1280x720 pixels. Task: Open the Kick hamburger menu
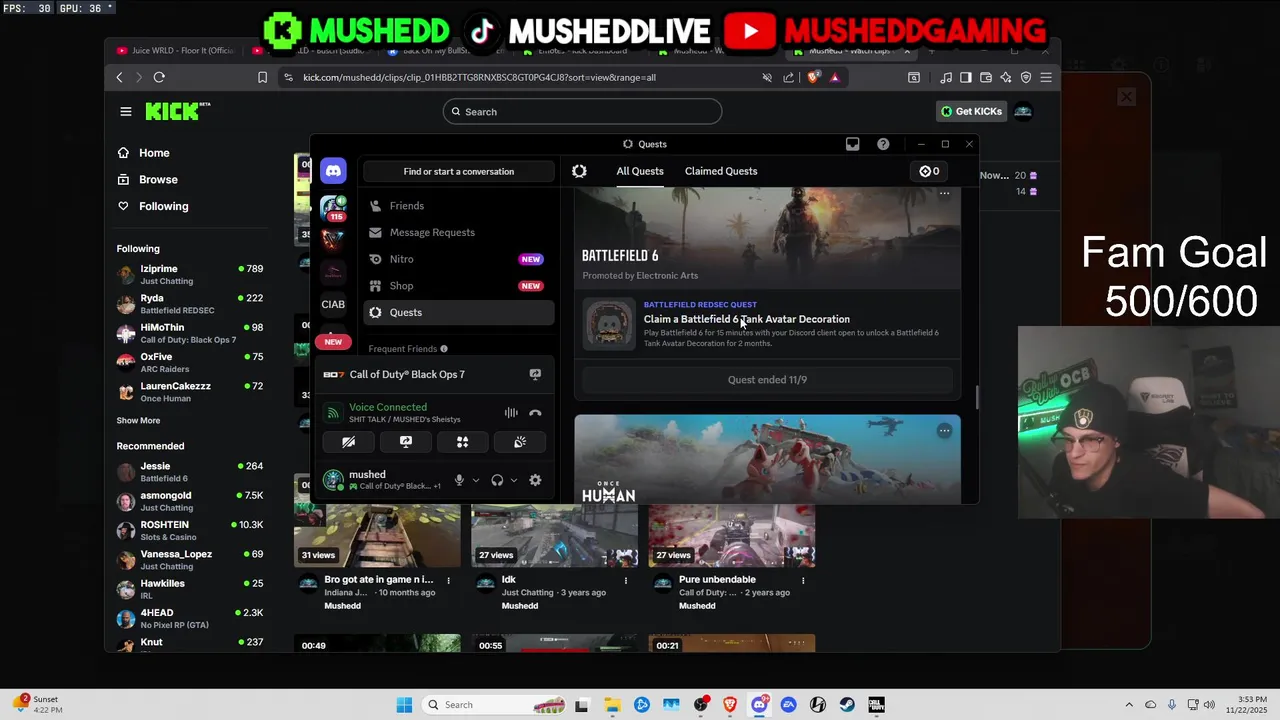coord(126,112)
